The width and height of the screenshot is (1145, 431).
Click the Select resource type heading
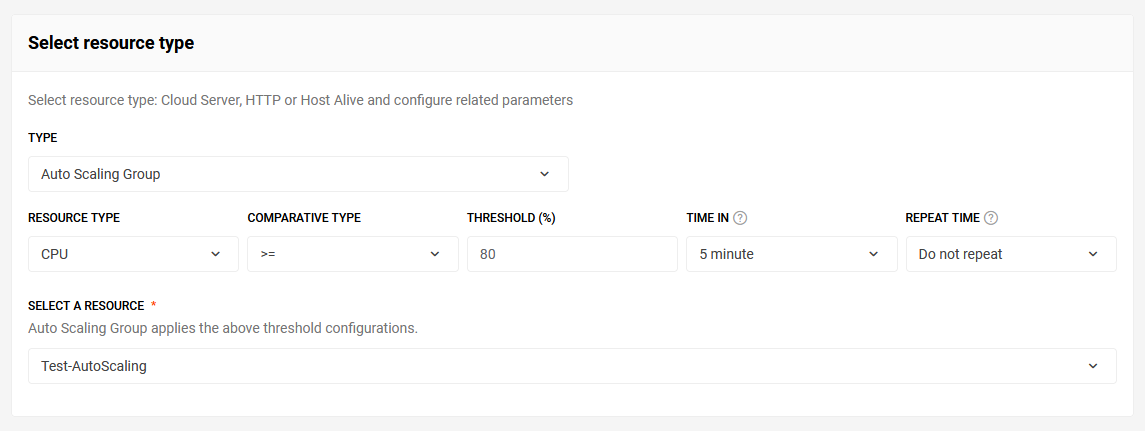111,43
